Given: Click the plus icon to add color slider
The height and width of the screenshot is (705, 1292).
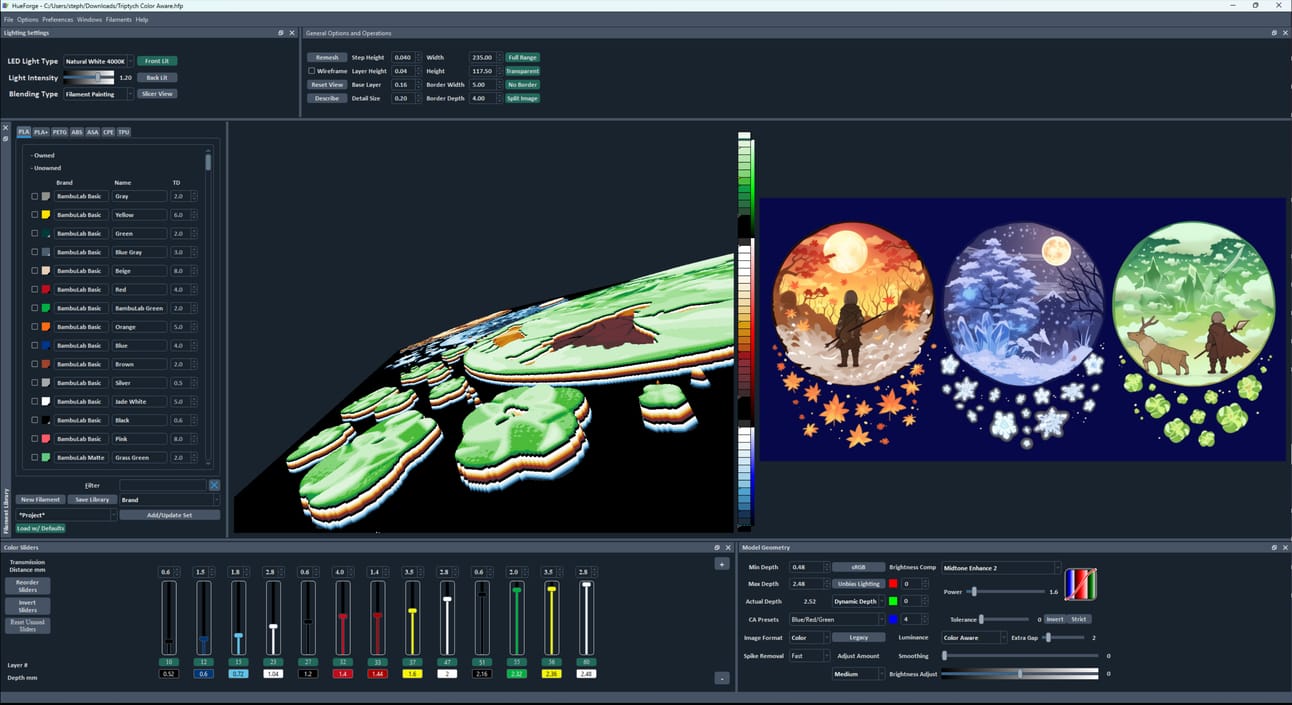Looking at the screenshot, I should coord(722,564).
